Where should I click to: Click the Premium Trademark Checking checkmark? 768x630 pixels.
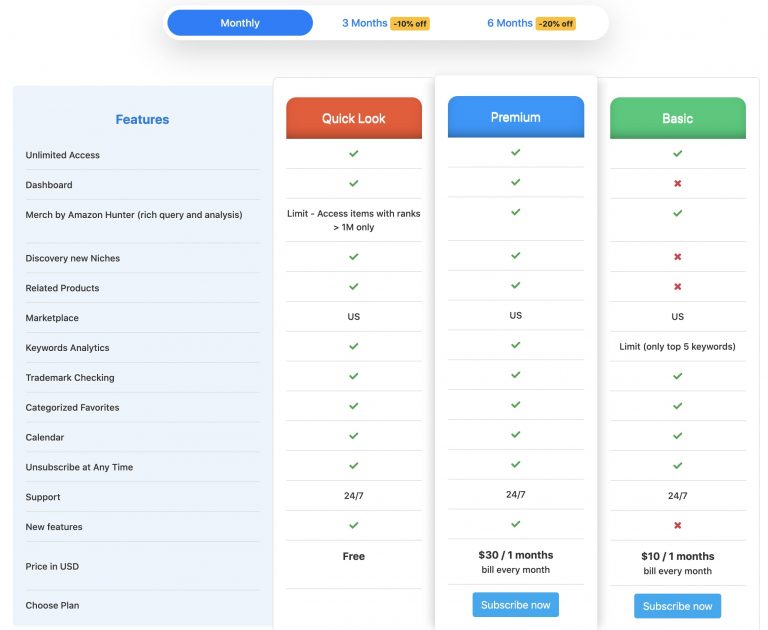(x=515, y=375)
